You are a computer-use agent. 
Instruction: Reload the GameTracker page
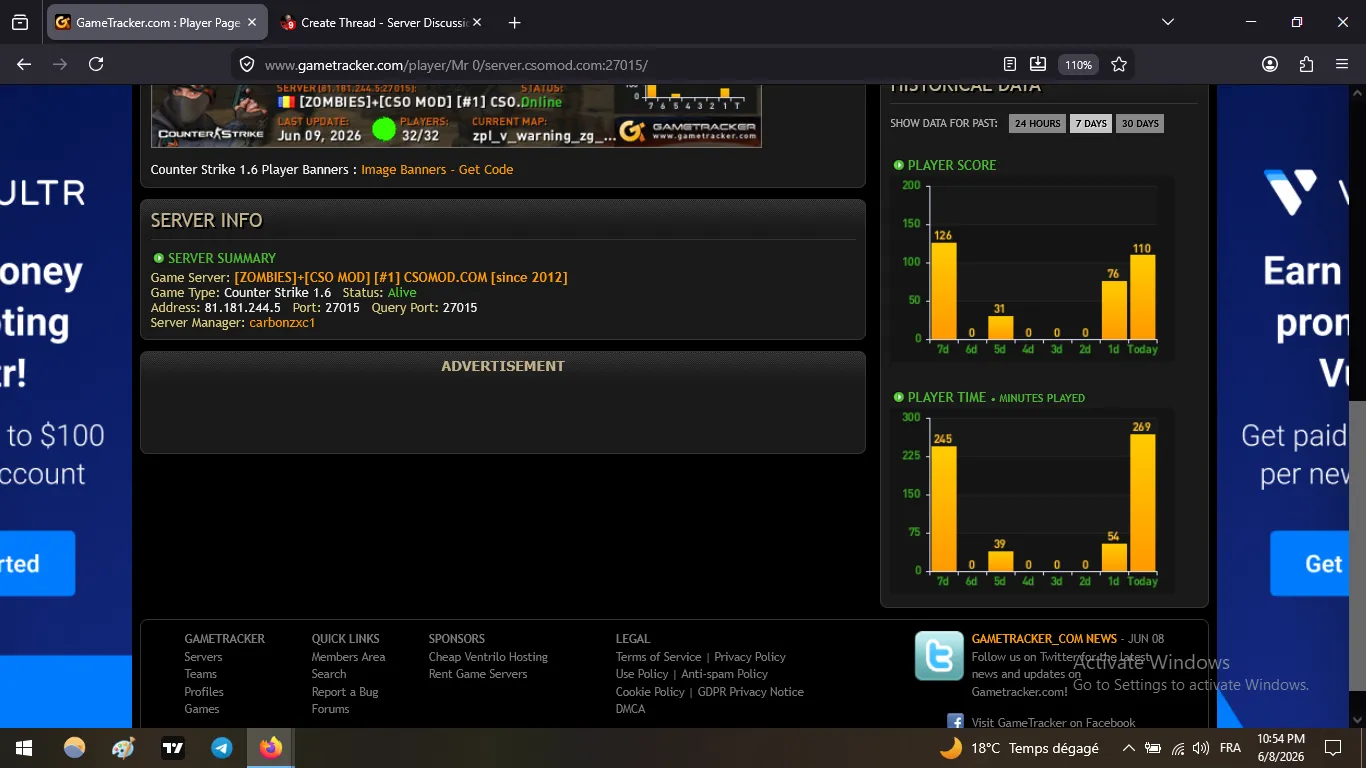tap(96, 64)
